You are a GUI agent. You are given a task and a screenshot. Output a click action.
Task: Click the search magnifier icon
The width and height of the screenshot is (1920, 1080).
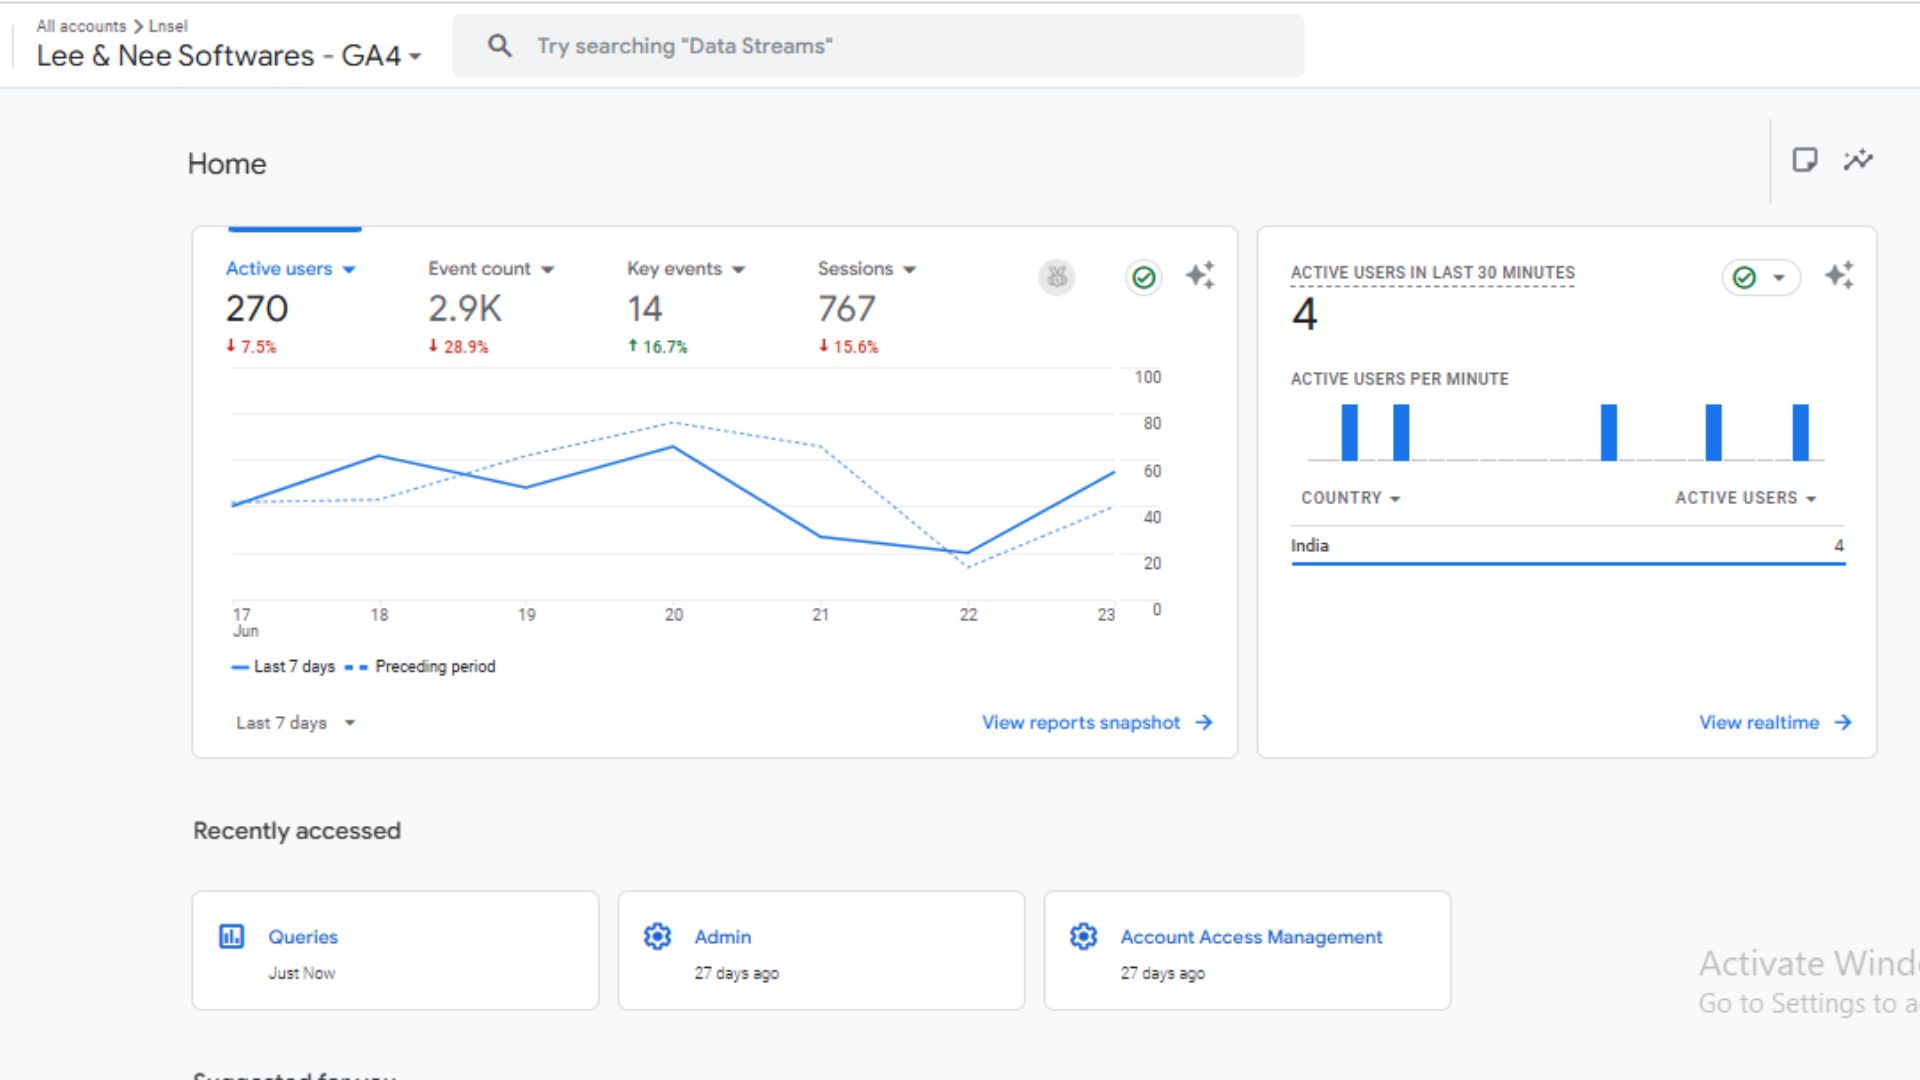(x=499, y=46)
